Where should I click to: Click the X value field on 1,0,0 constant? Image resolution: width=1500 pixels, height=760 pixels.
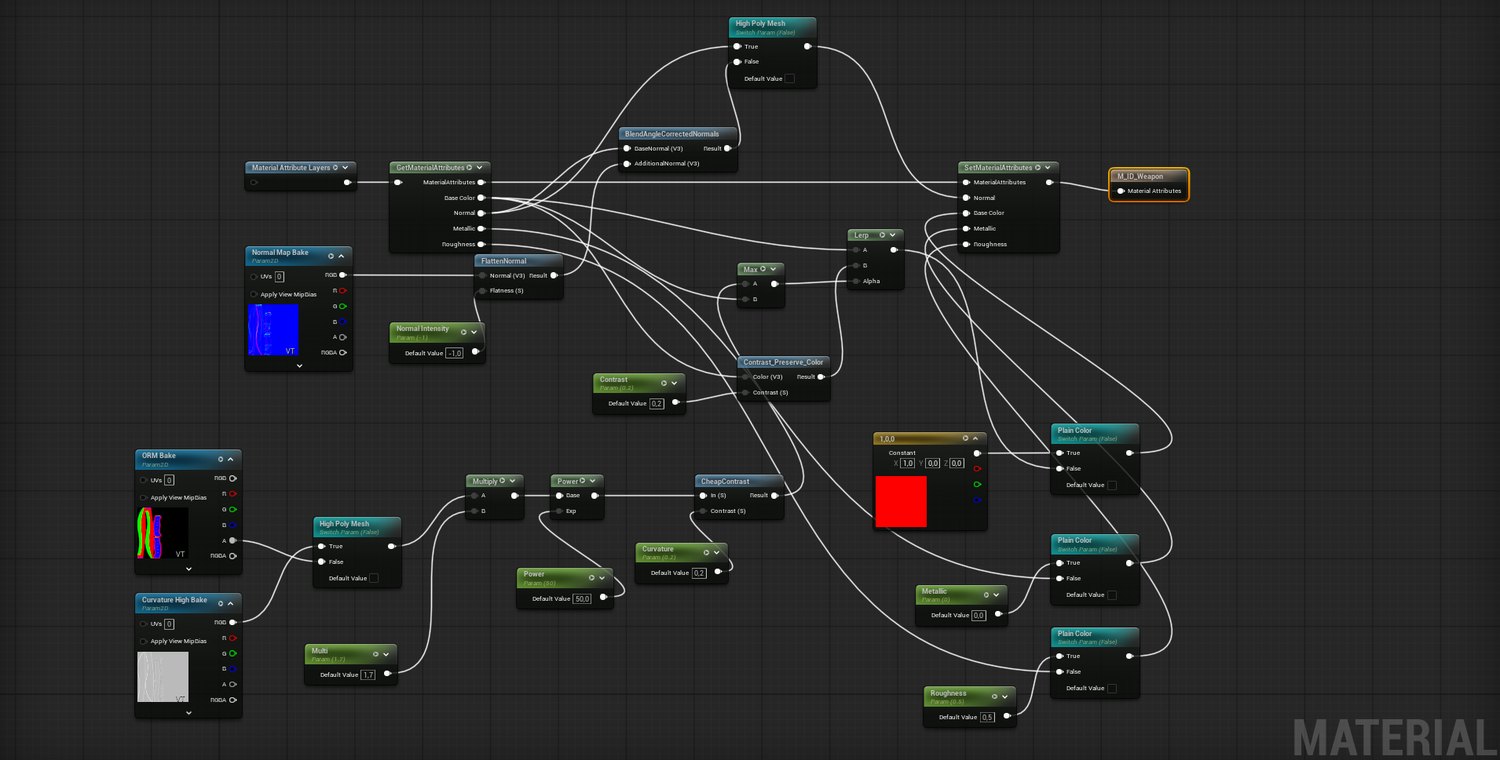(x=908, y=463)
